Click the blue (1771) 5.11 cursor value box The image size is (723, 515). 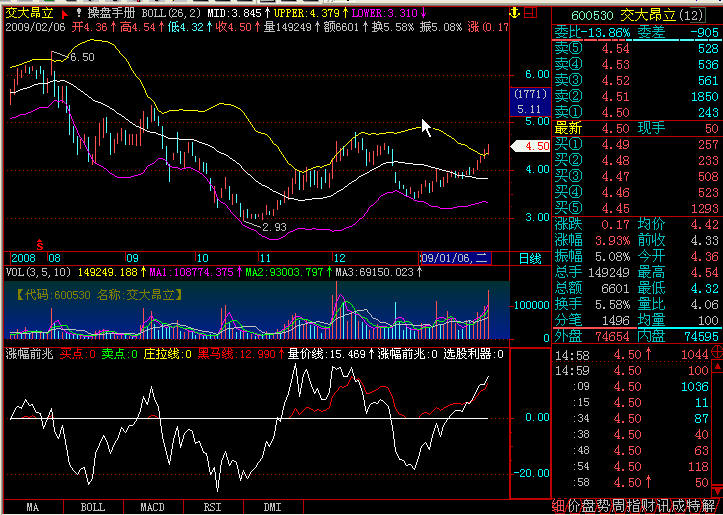[x=530, y=102]
